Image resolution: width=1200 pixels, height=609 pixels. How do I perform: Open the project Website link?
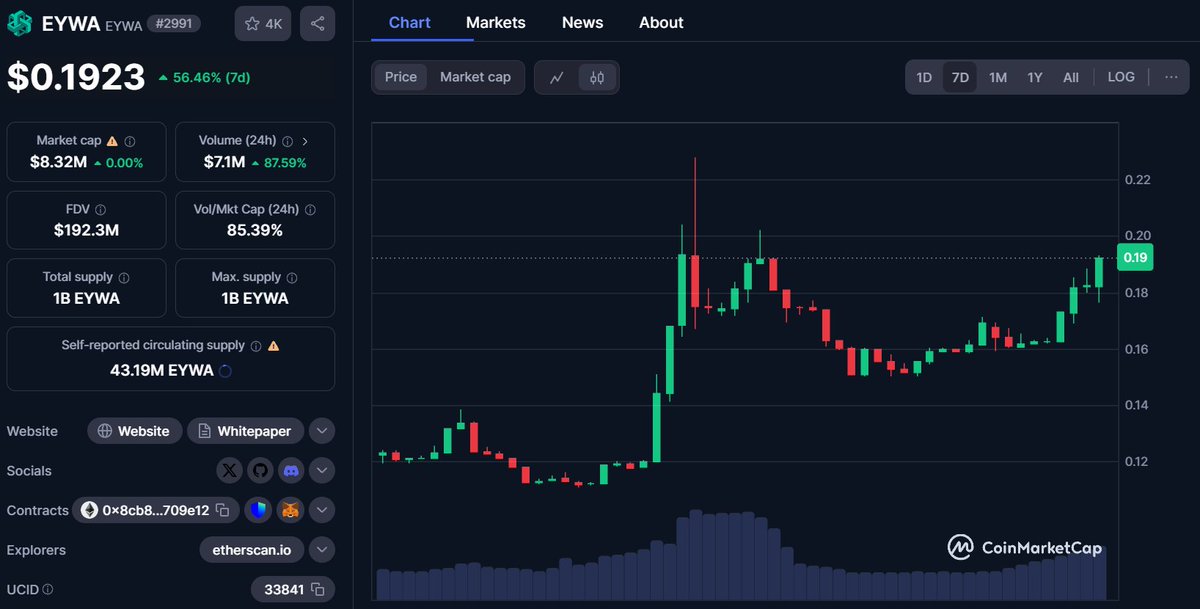[135, 431]
